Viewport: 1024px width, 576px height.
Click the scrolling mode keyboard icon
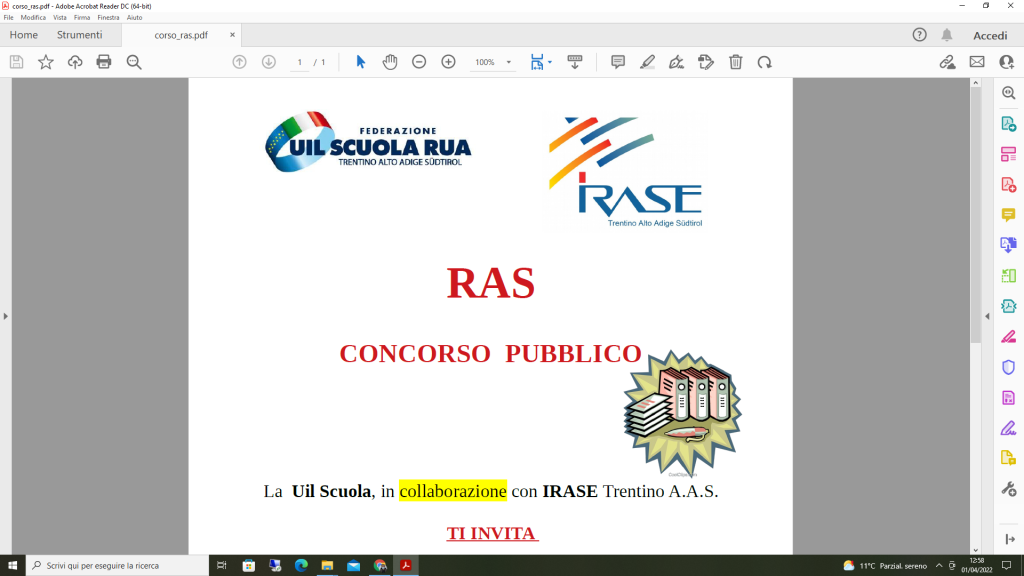[575, 62]
